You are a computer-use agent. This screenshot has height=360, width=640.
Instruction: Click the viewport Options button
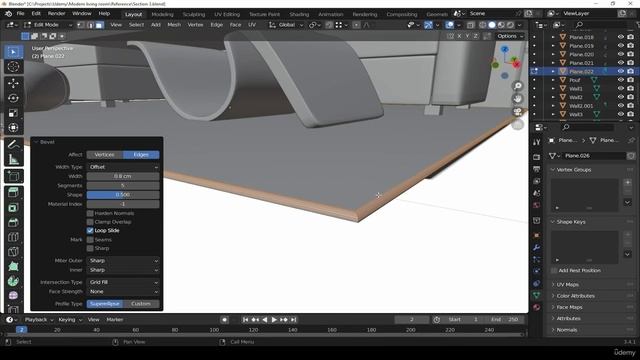(509, 36)
